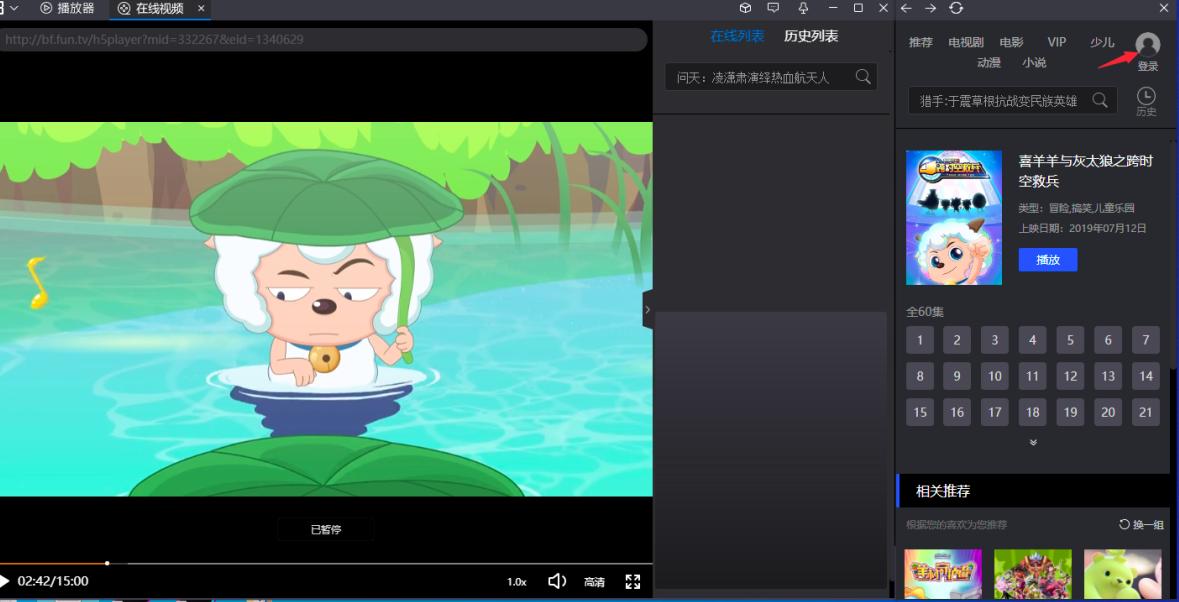The width and height of the screenshot is (1179, 602).
Task: Open the 电视剧 category
Action: pyautogui.click(x=966, y=42)
